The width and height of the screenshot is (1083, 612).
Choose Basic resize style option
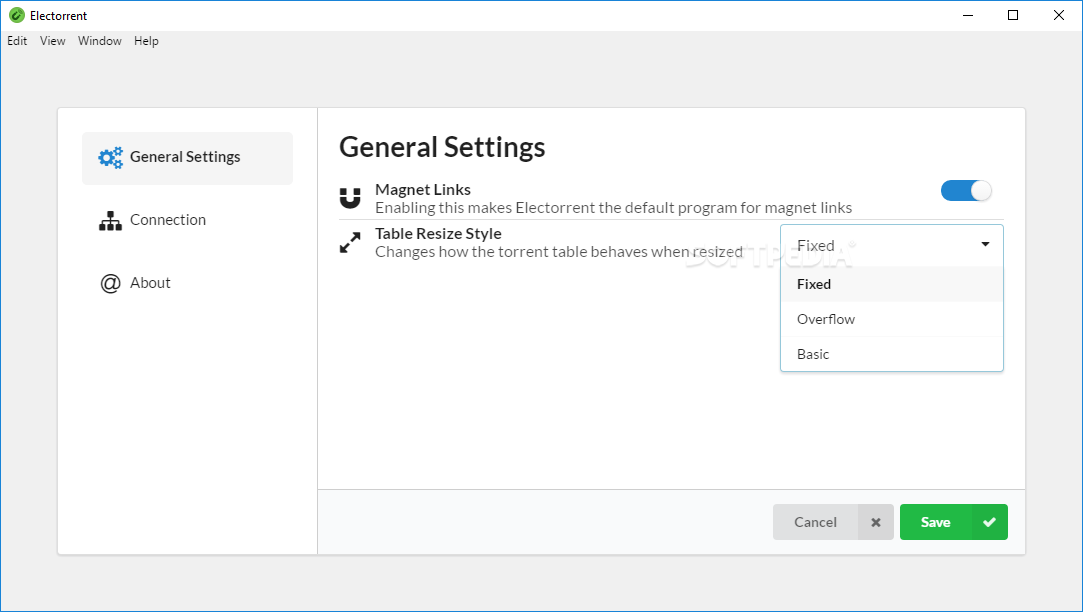[x=892, y=354]
